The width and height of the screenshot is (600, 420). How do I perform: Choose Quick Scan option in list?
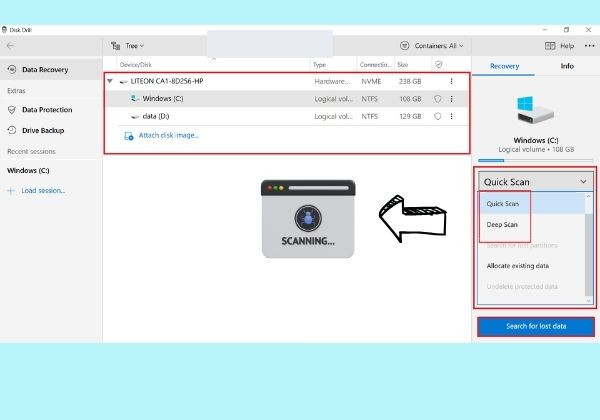click(x=532, y=203)
